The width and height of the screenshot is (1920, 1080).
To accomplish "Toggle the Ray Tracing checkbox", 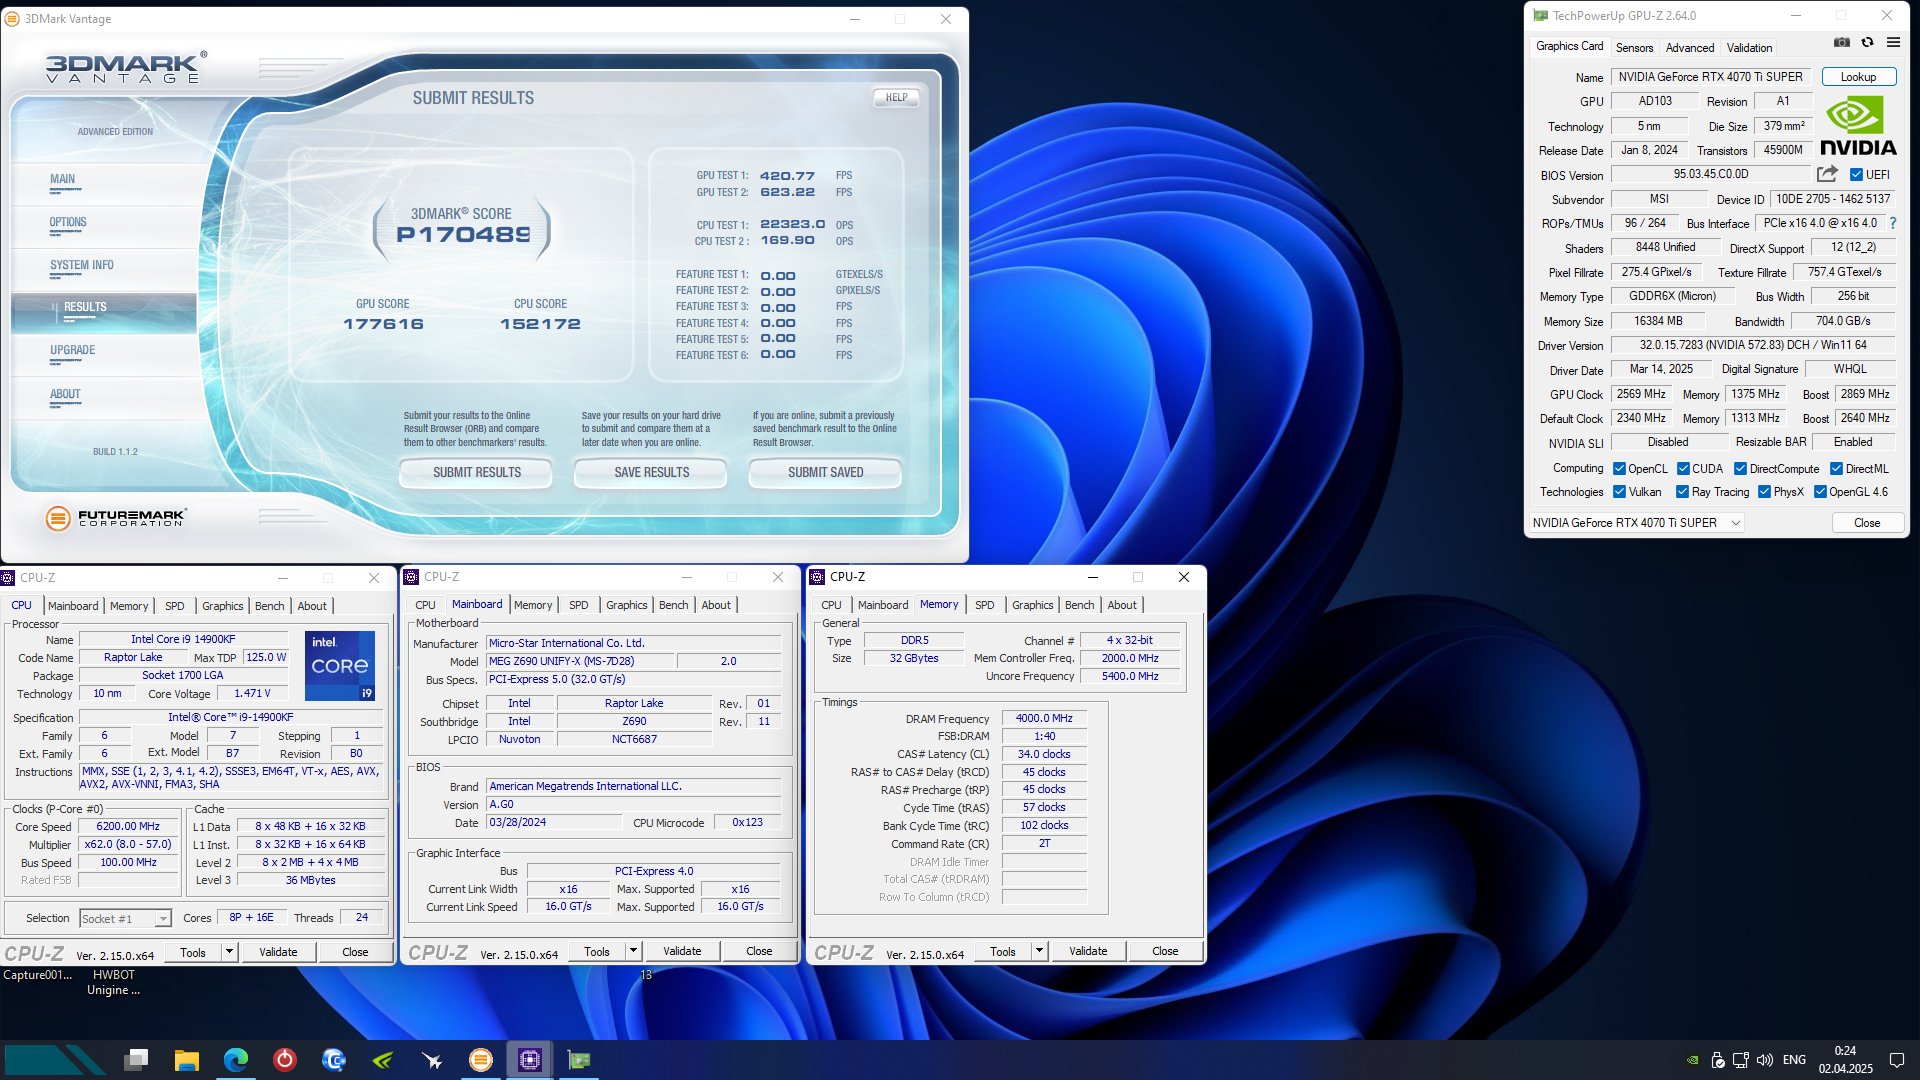I will [x=1682, y=492].
